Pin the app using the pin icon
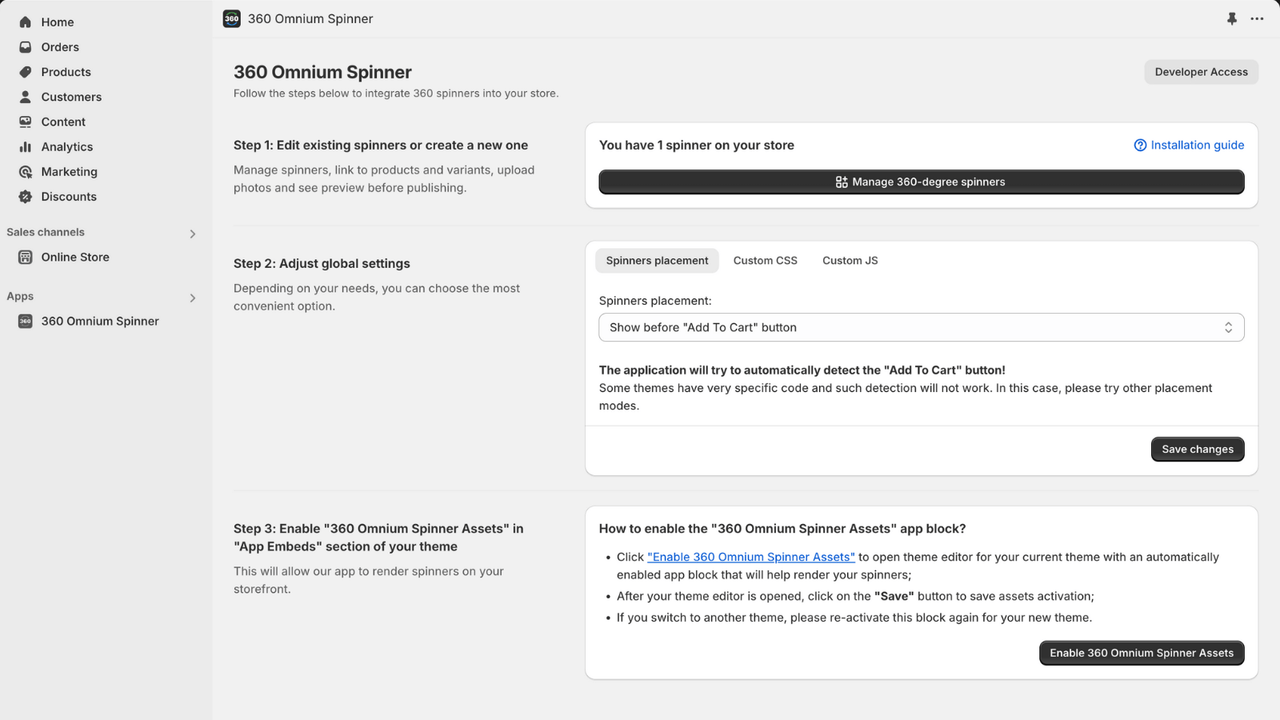This screenshot has height=720, width=1280. click(x=1232, y=19)
